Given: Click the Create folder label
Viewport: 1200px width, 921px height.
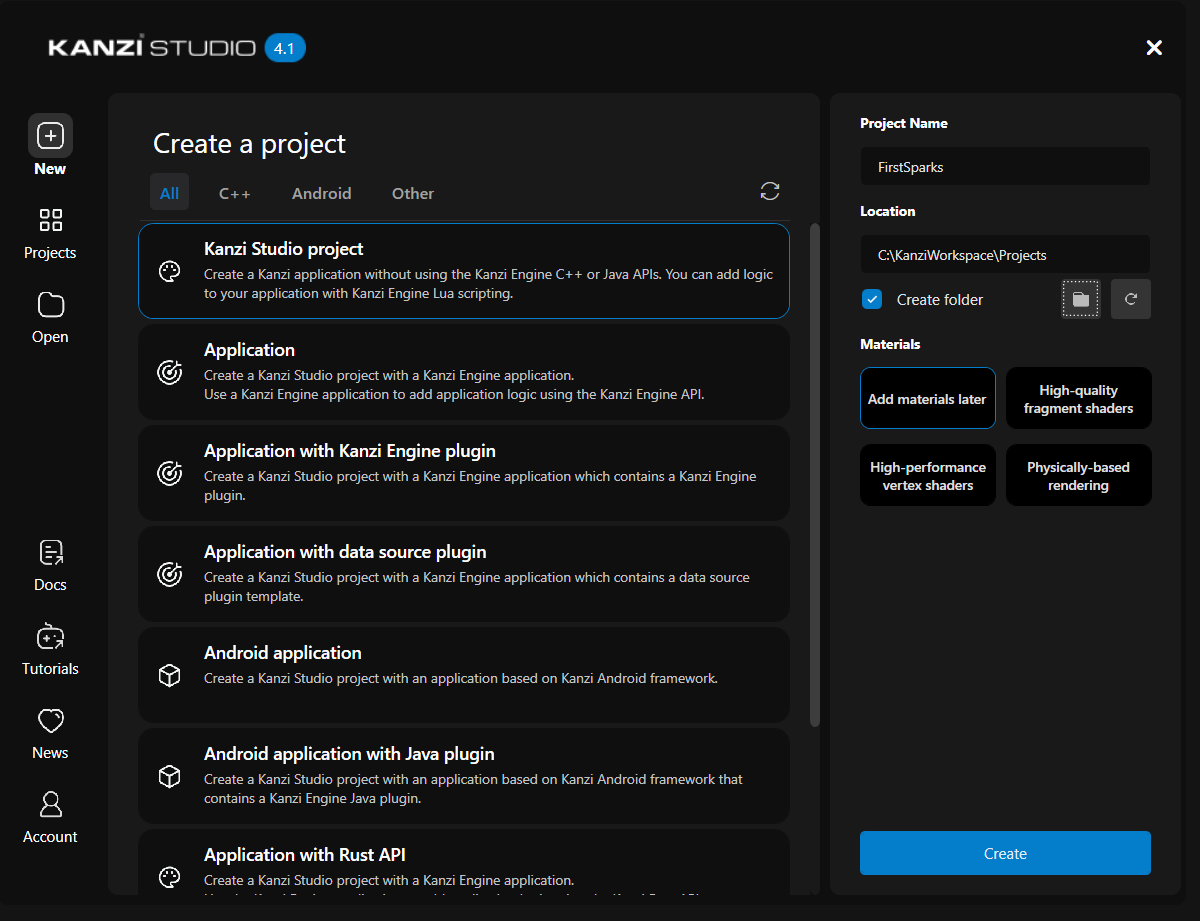Looking at the screenshot, I should pos(940,300).
